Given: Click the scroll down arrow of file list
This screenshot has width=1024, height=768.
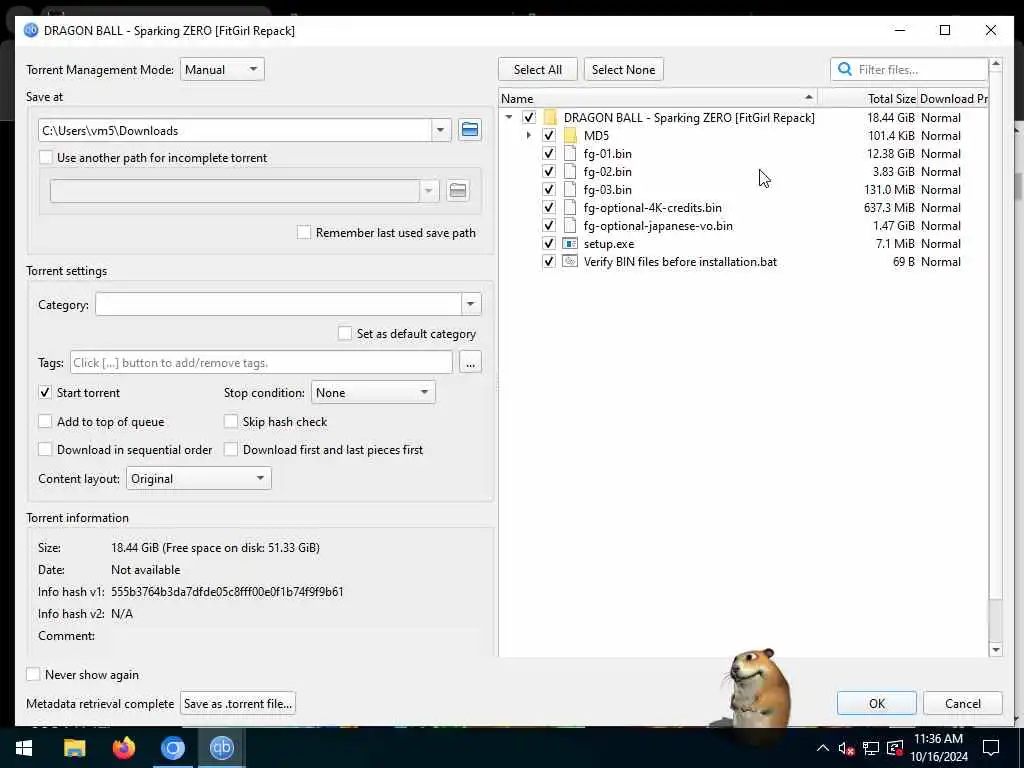Looking at the screenshot, I should [995, 649].
